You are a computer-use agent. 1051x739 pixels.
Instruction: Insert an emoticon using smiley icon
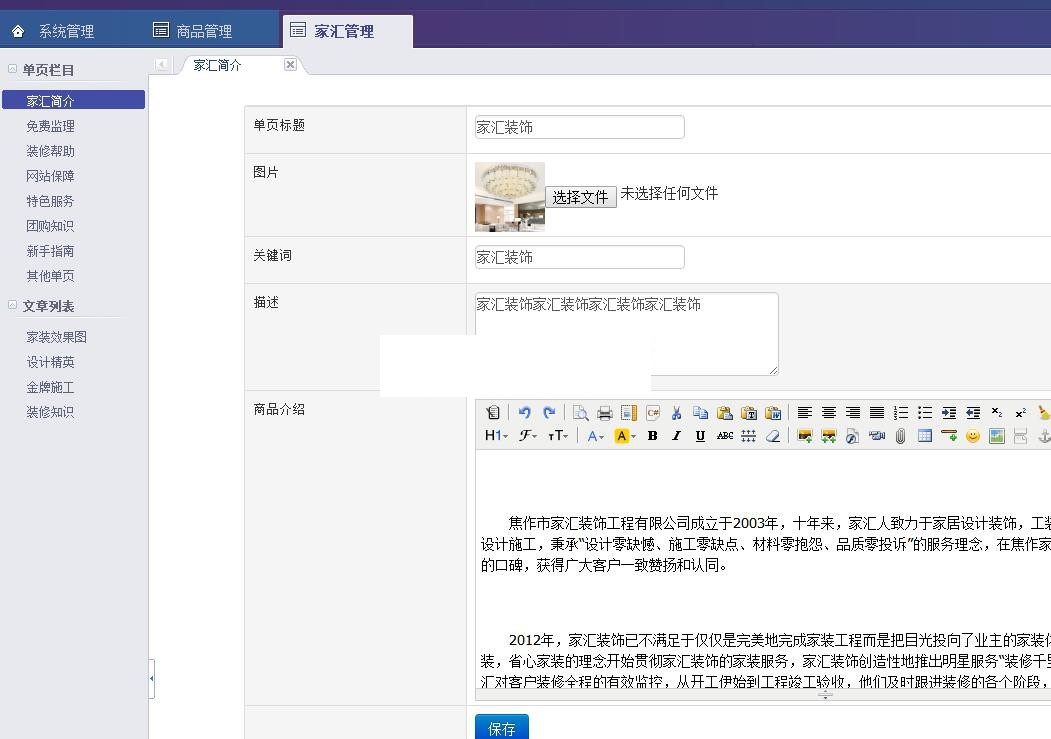(x=972, y=436)
